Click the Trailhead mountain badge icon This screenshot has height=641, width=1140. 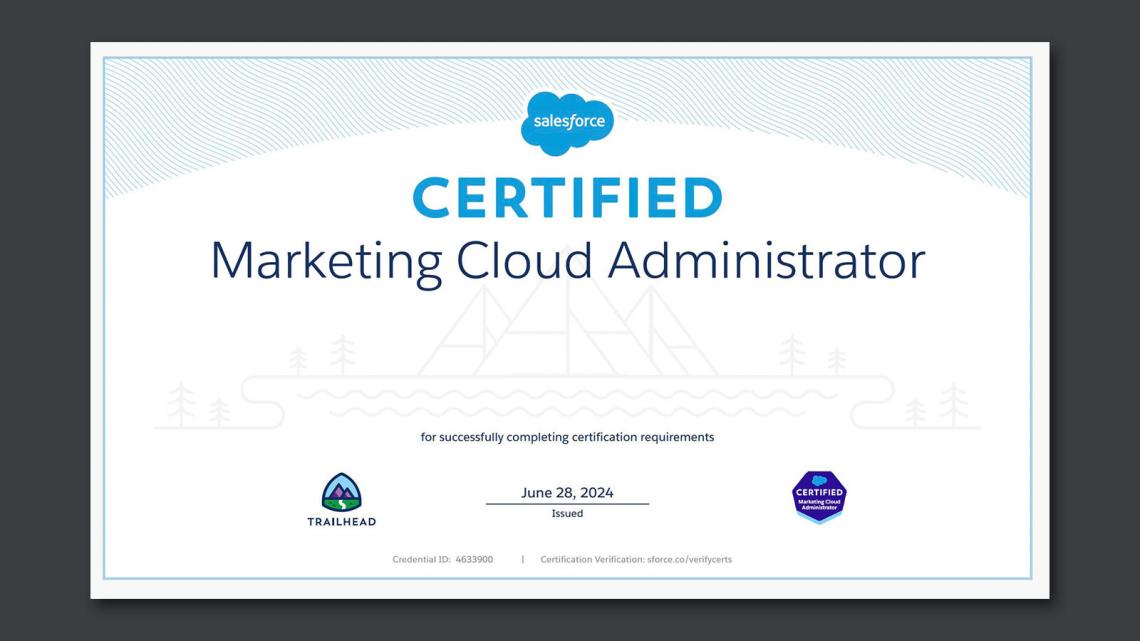click(x=341, y=492)
